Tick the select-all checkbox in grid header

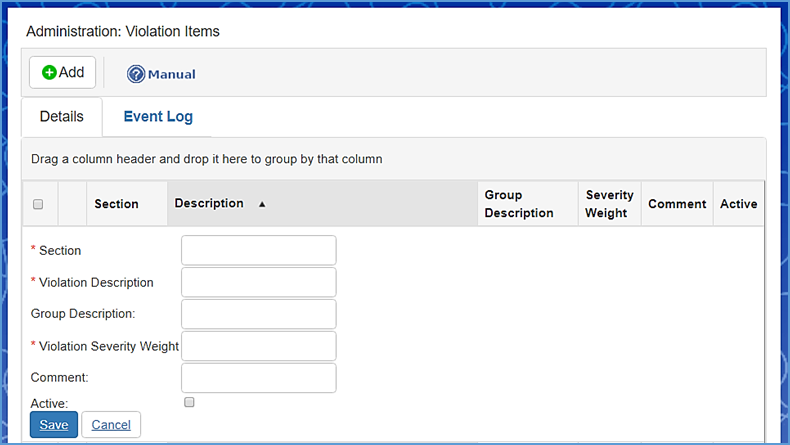(38, 204)
